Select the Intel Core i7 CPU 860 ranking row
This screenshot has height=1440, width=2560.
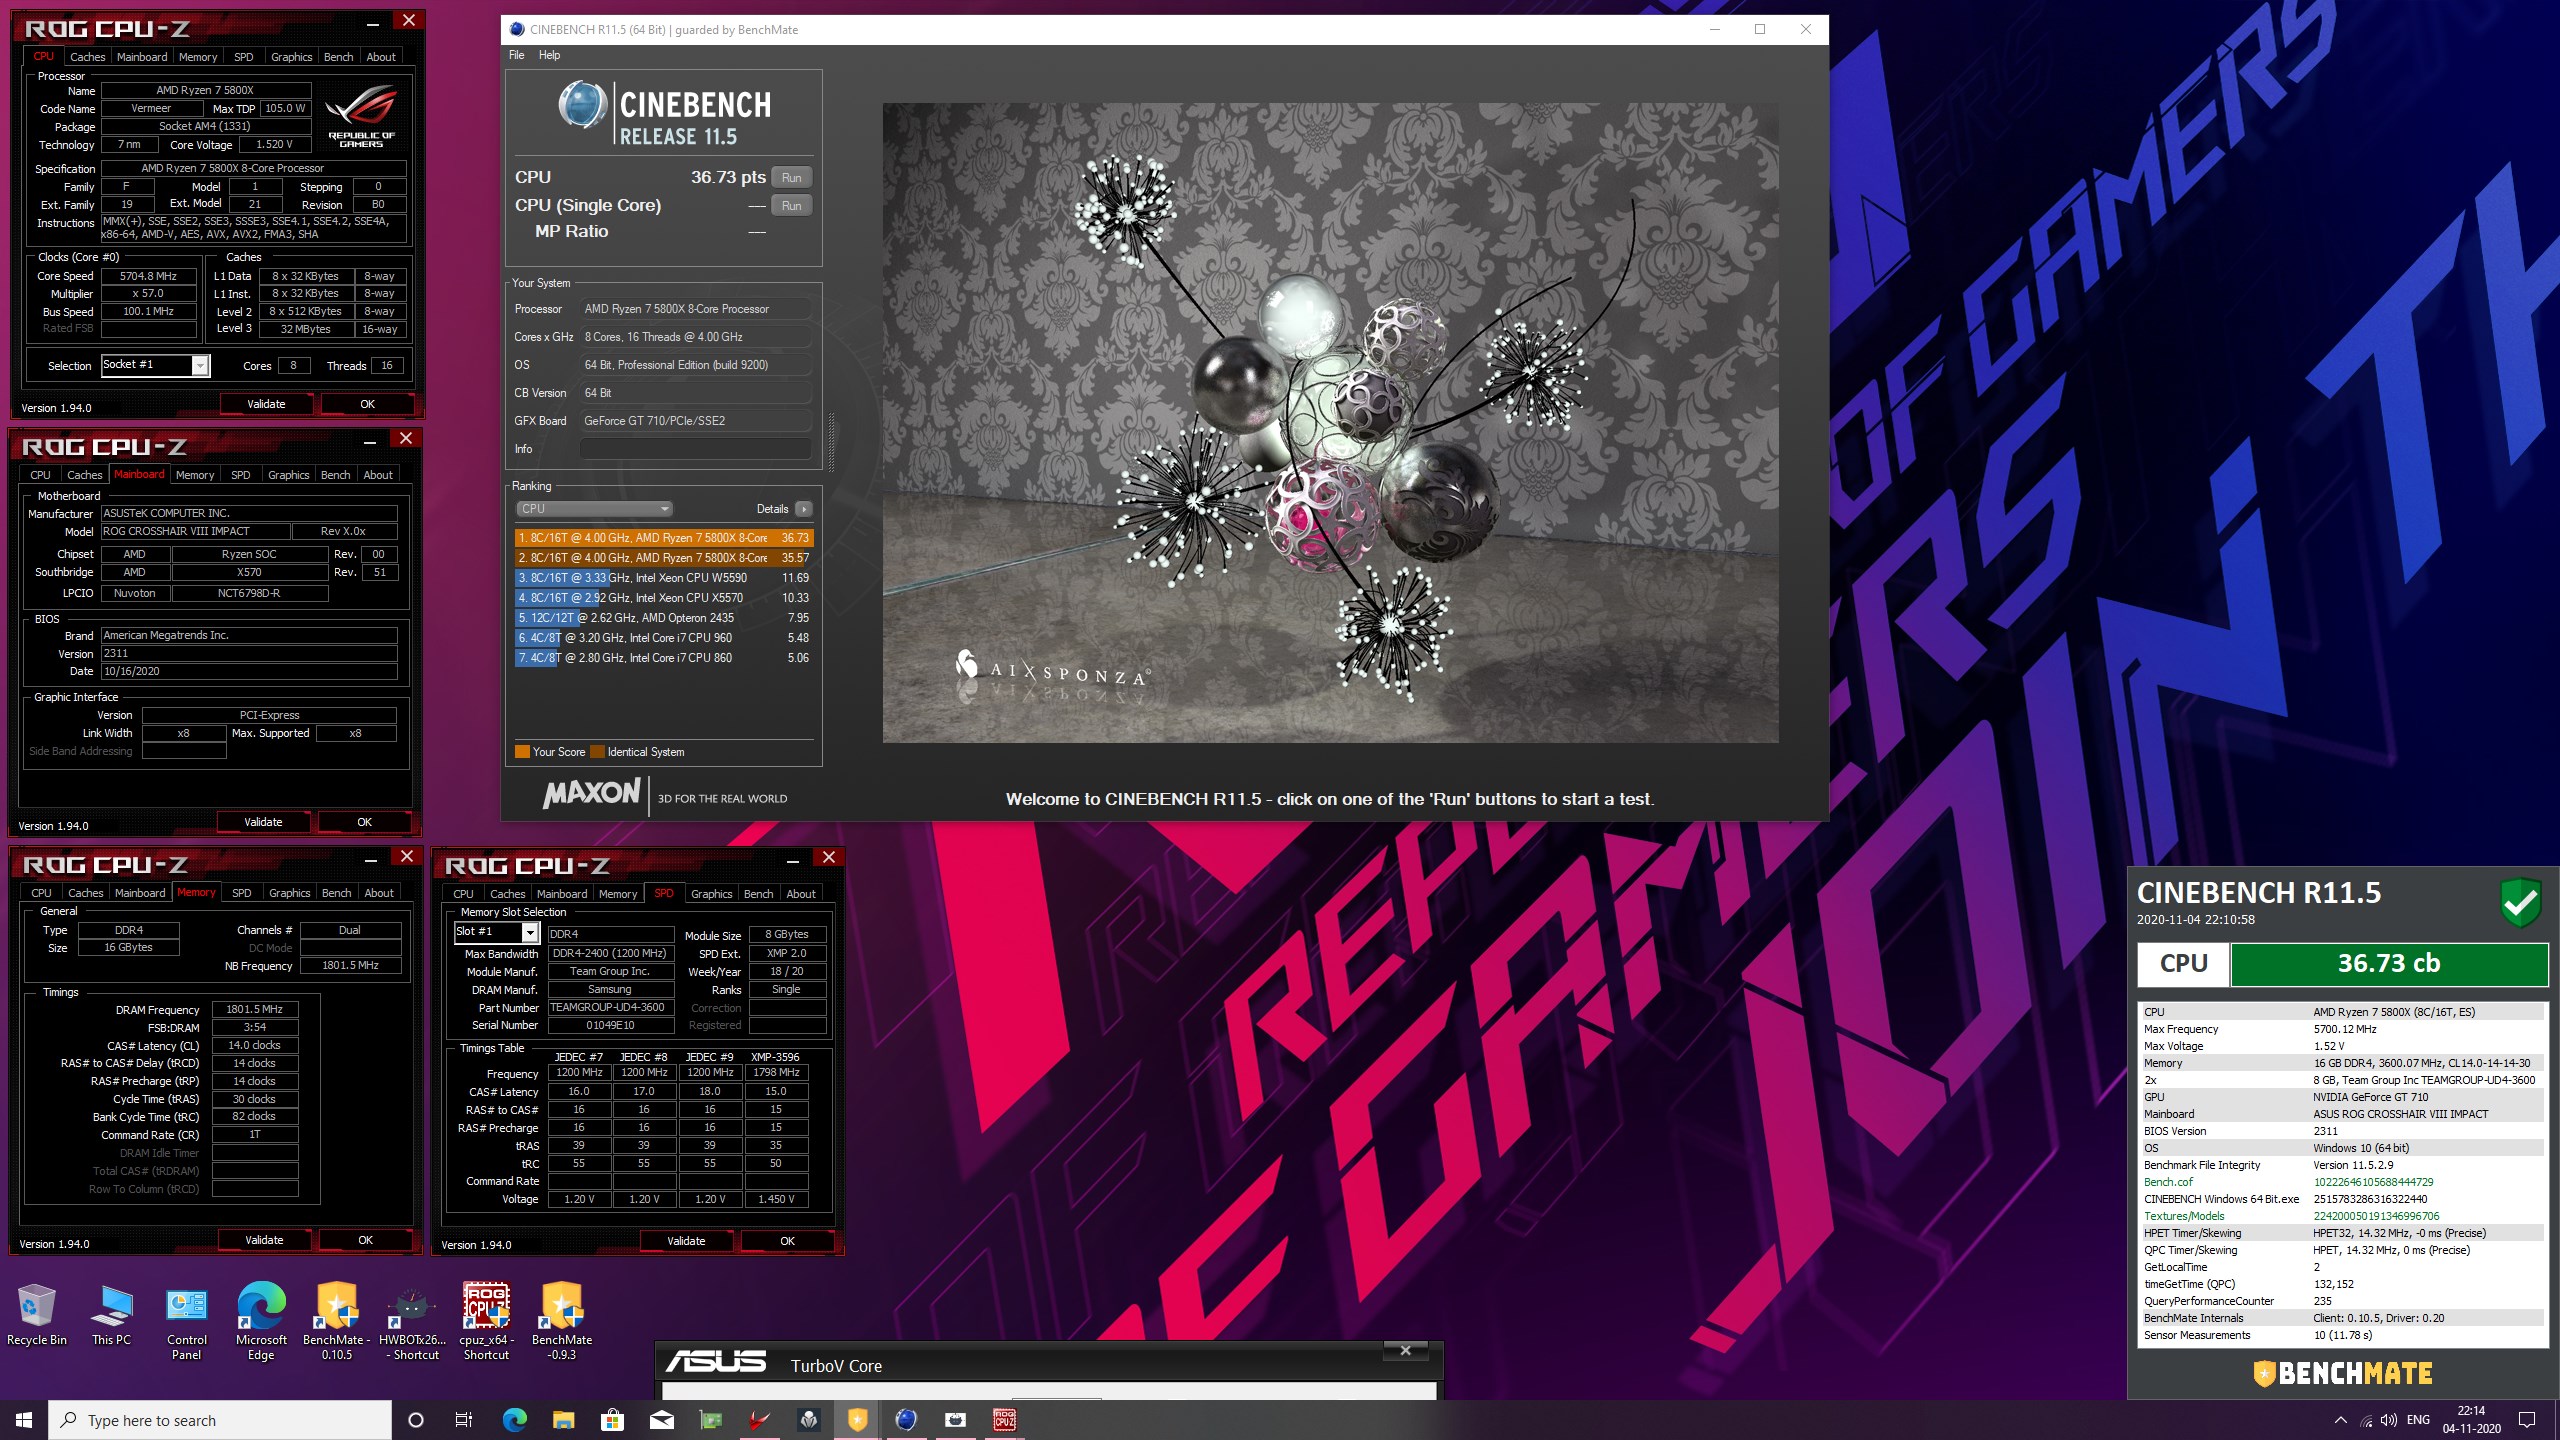click(664, 658)
